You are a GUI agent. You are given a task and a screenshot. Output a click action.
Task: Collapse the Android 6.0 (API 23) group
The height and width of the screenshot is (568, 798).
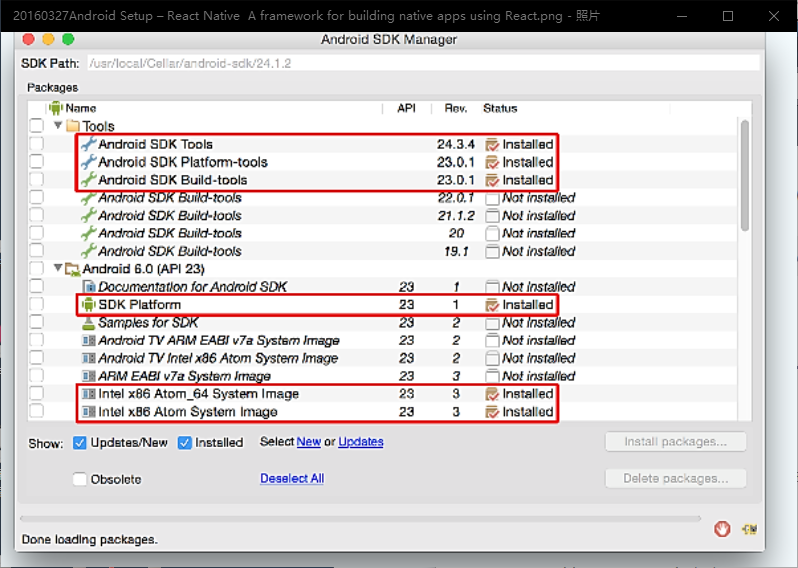pyautogui.click(x=58, y=268)
